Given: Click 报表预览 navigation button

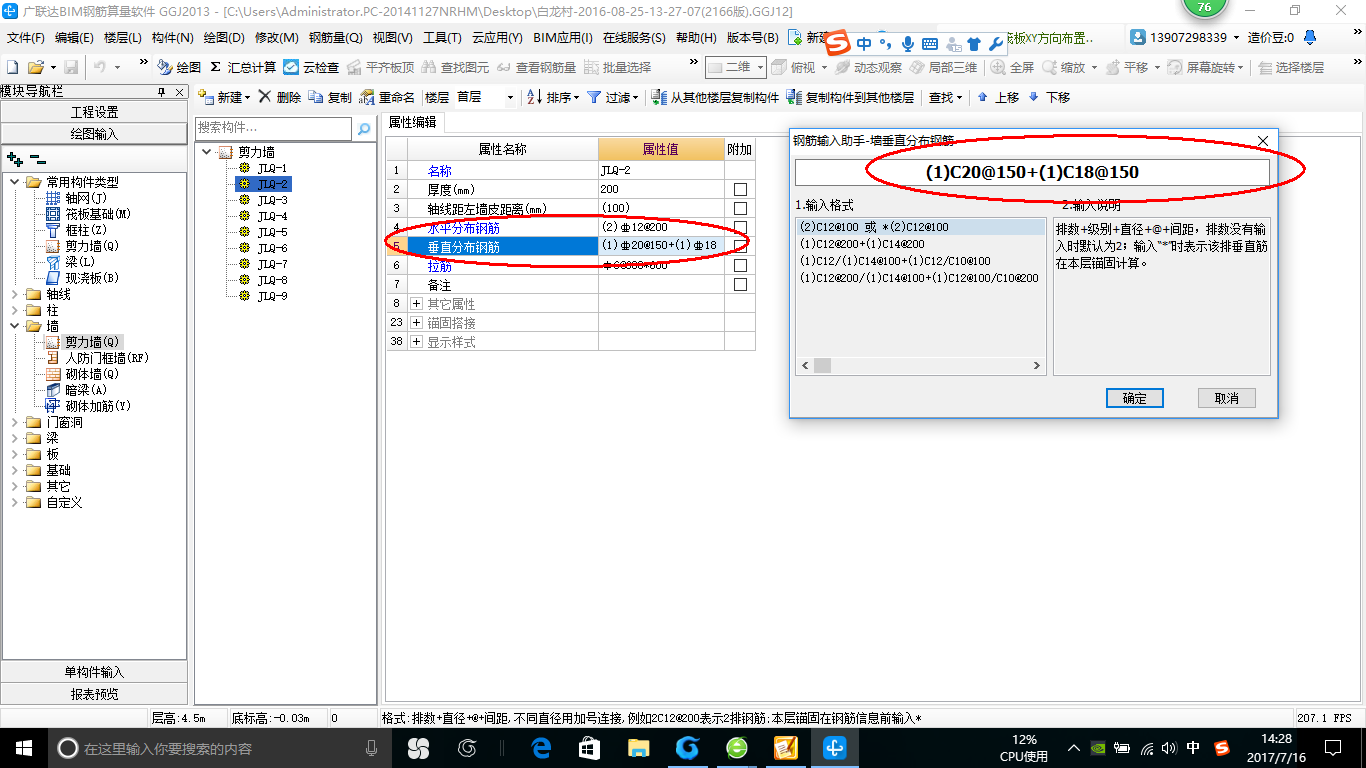Looking at the screenshot, I should click(x=94, y=694).
